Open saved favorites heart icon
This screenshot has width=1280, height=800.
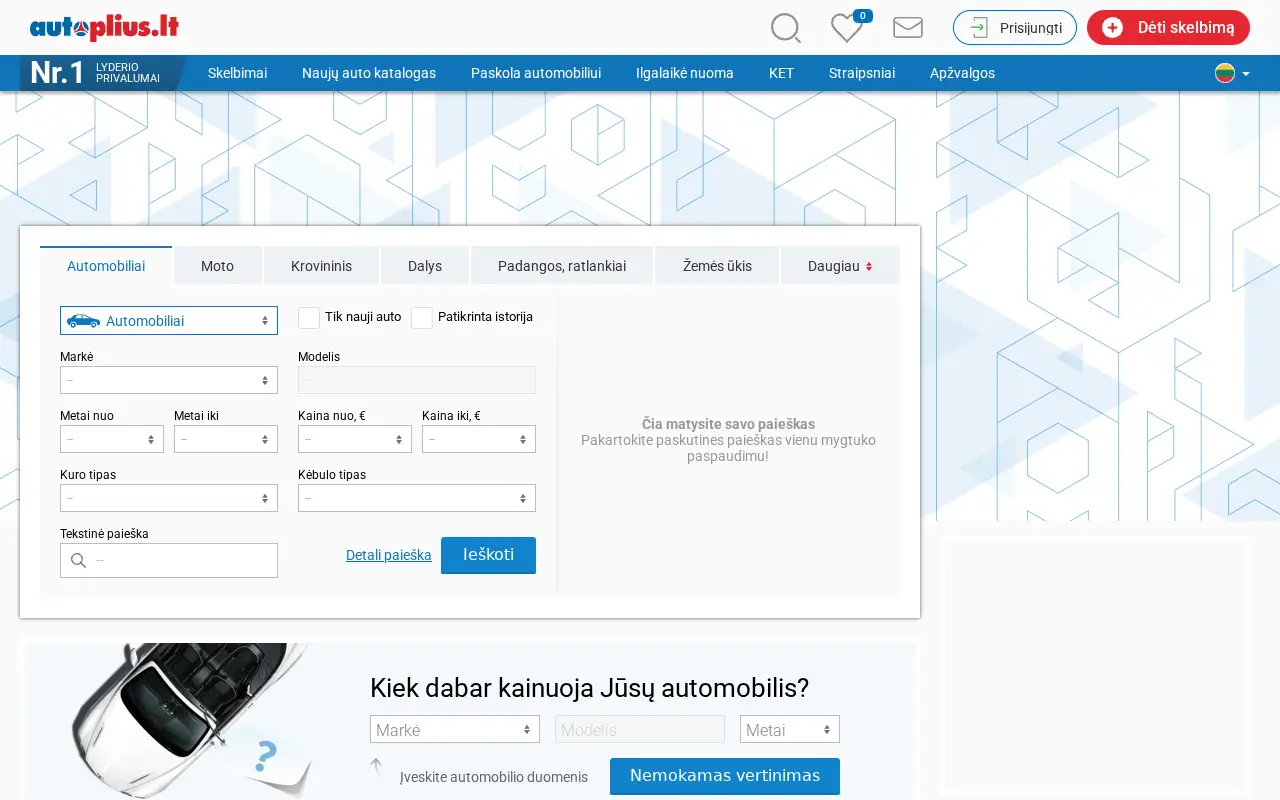point(846,28)
